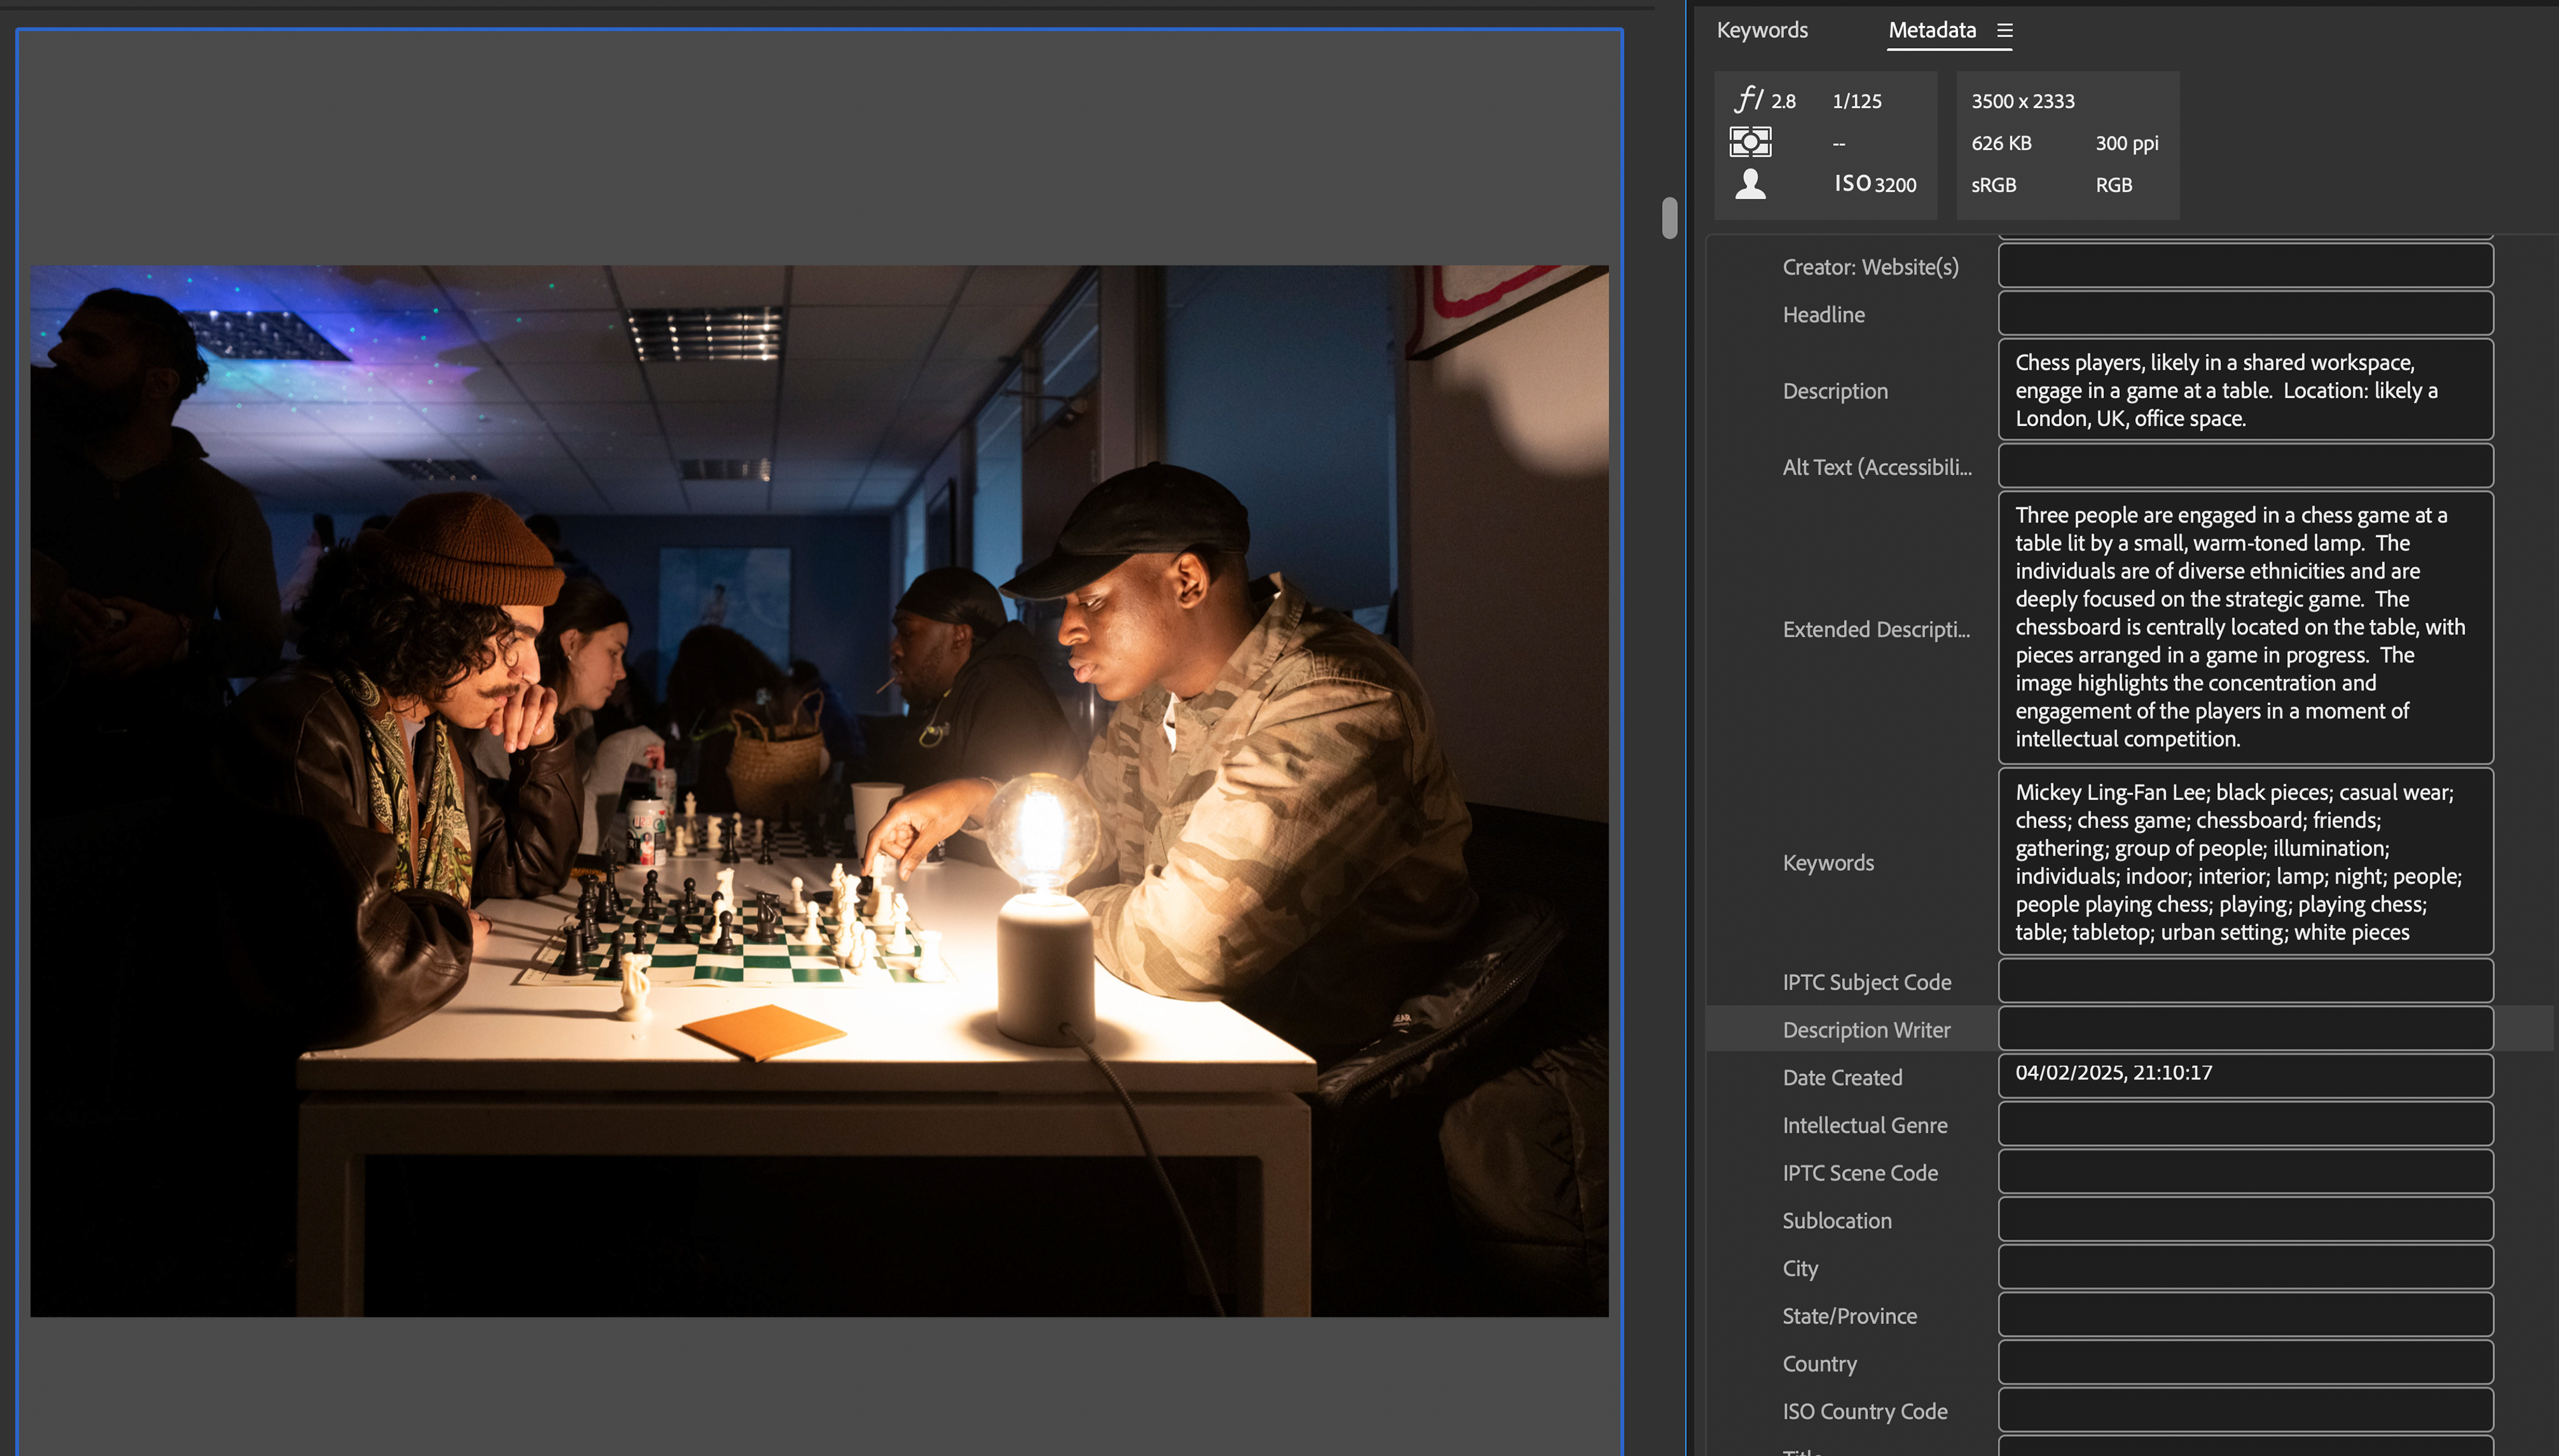
Task: Switch to the Keywords tab
Action: [x=1762, y=30]
